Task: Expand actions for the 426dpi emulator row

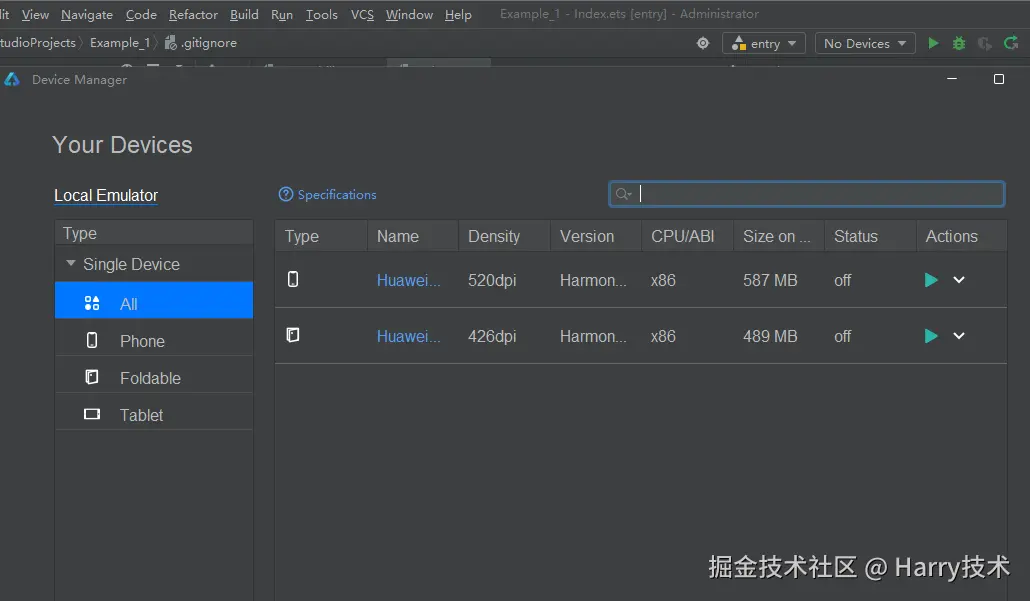Action: (x=959, y=336)
